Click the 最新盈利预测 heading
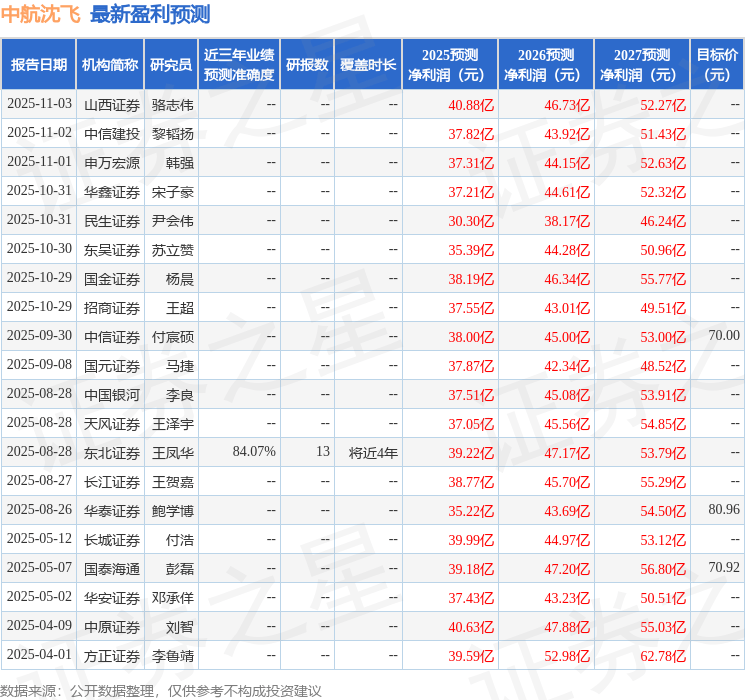 point(150,14)
